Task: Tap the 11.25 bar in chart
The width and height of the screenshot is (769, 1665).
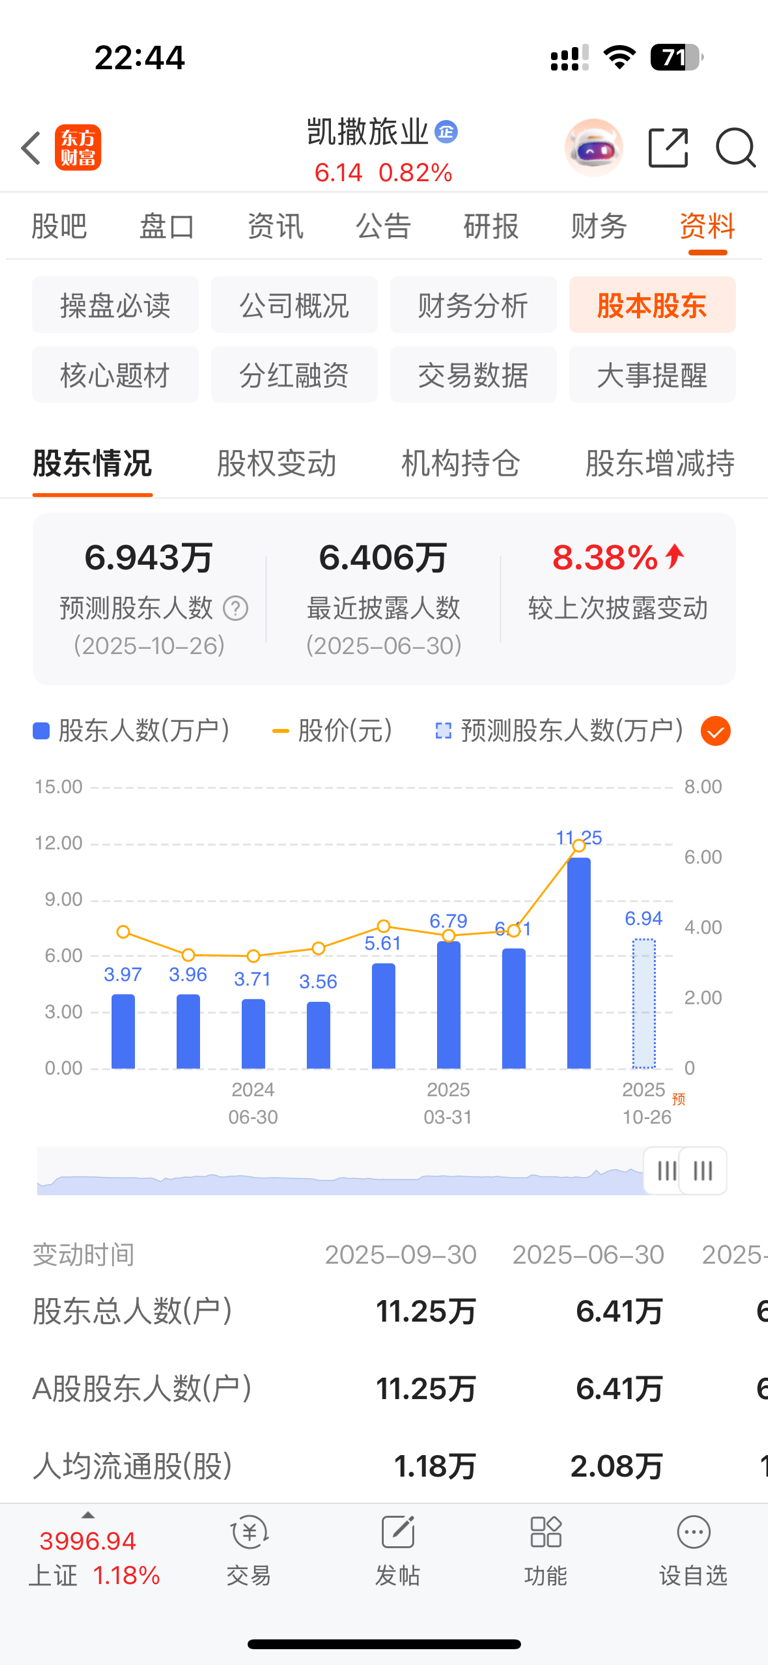Action: pos(579,963)
